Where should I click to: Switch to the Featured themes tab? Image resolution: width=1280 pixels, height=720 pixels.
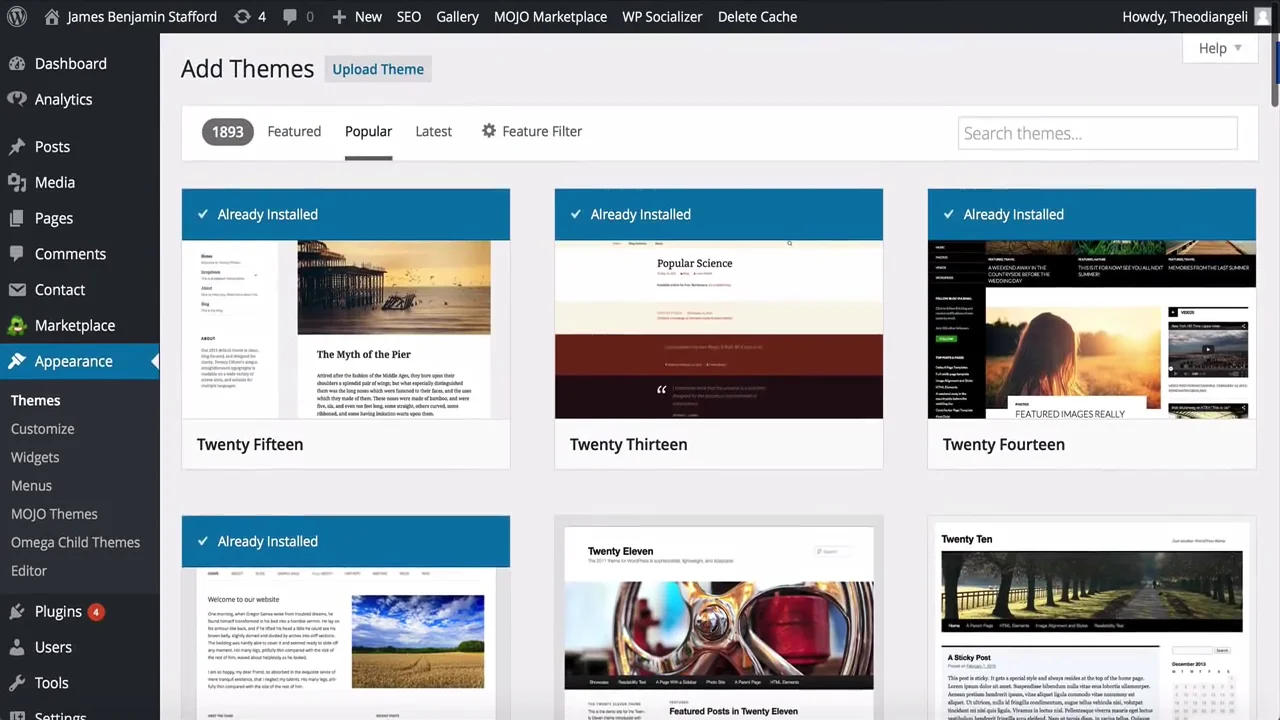tap(294, 131)
